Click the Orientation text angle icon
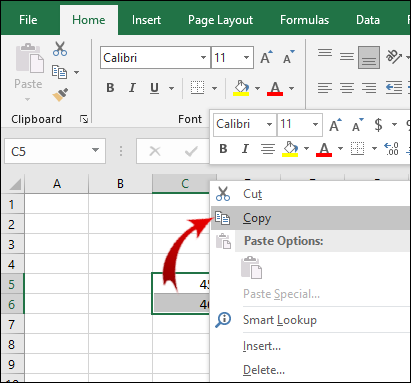Image resolution: width=411 pixels, height=383 pixels. coord(393,57)
